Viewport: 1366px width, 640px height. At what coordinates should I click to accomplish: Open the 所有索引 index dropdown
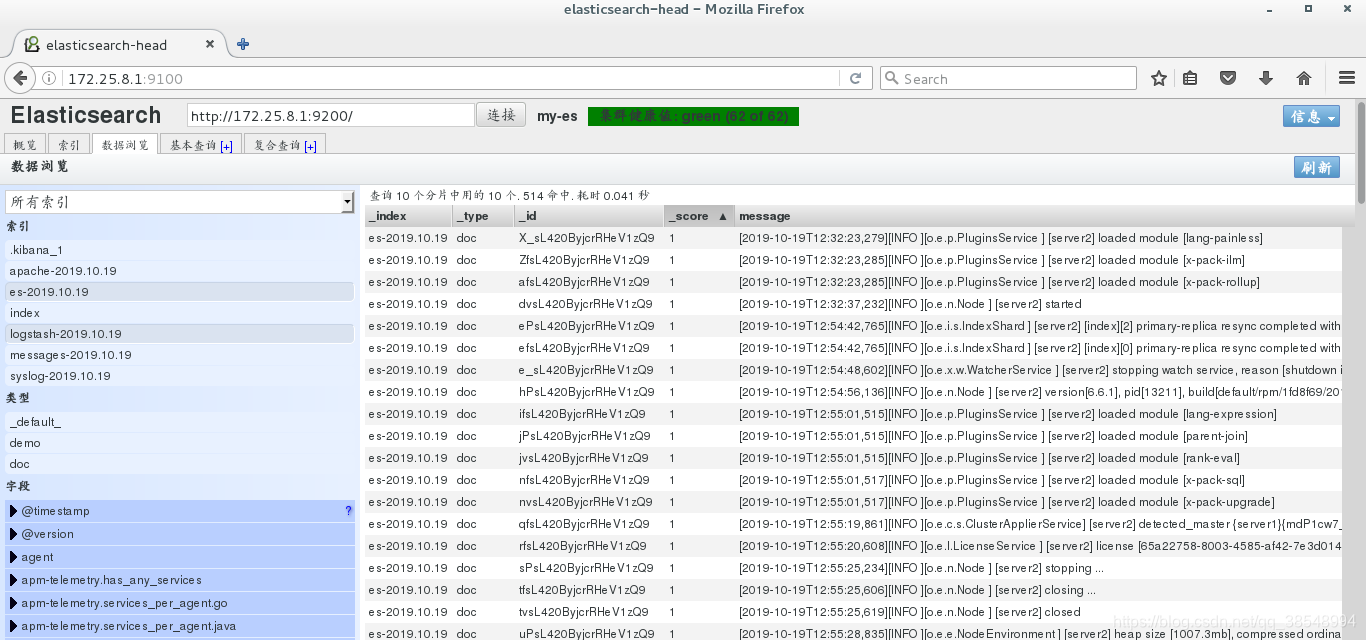point(180,202)
